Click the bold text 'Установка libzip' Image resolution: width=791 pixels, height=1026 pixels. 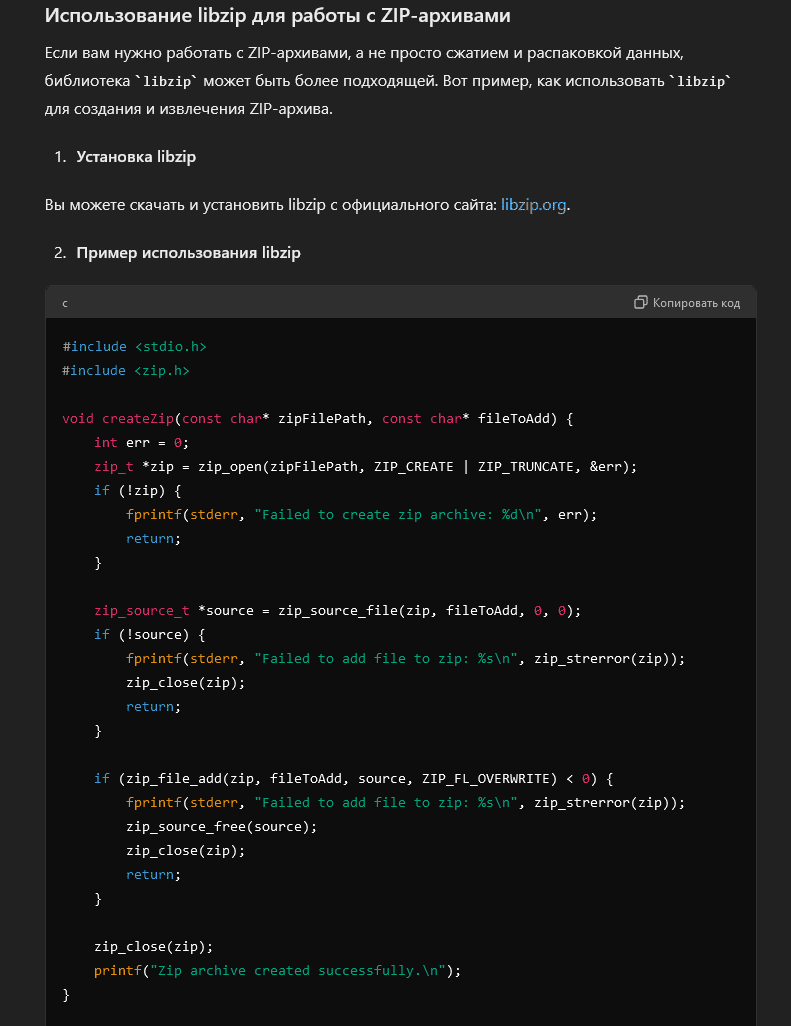(137, 157)
